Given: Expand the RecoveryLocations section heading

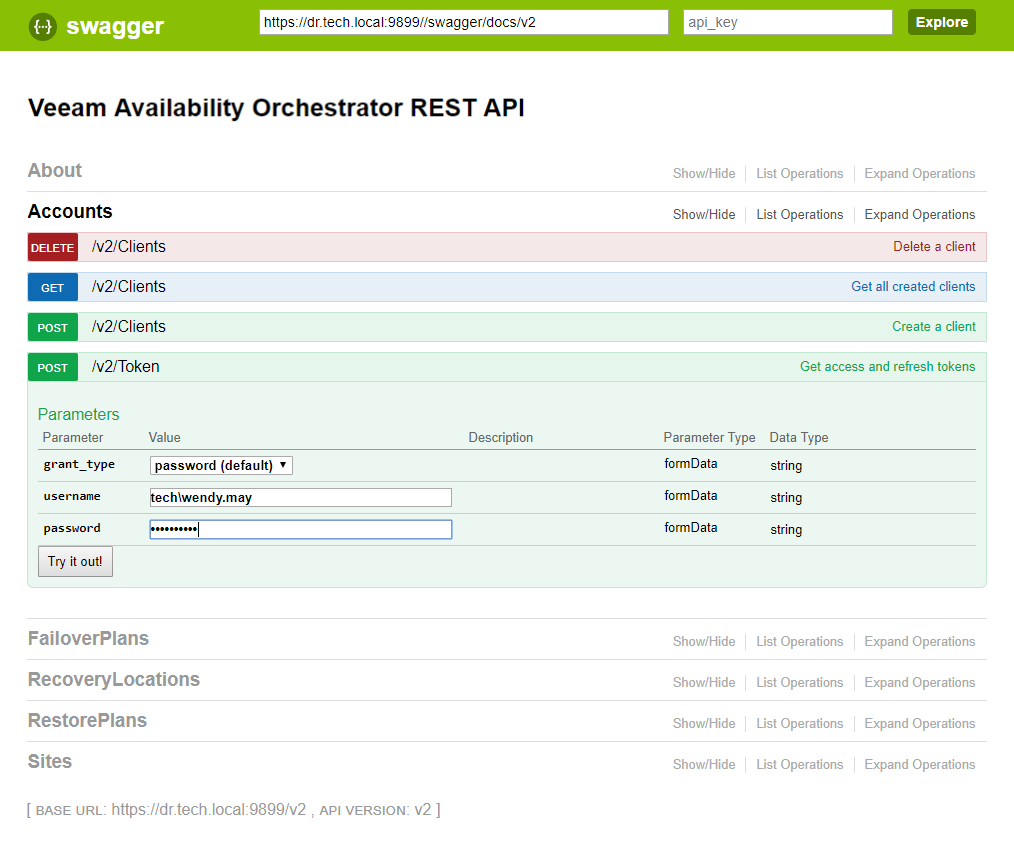Looking at the screenshot, I should (x=114, y=680).
